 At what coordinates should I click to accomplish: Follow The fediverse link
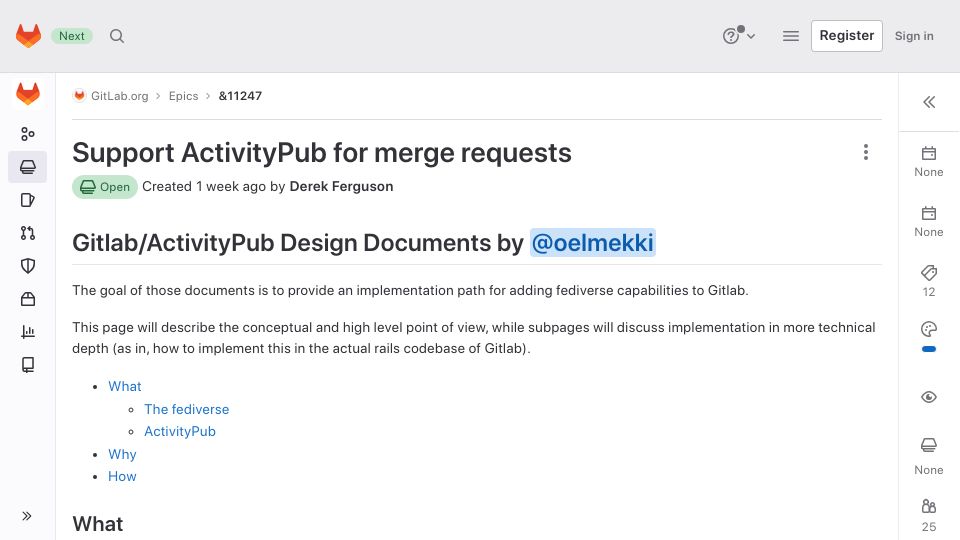click(x=187, y=409)
